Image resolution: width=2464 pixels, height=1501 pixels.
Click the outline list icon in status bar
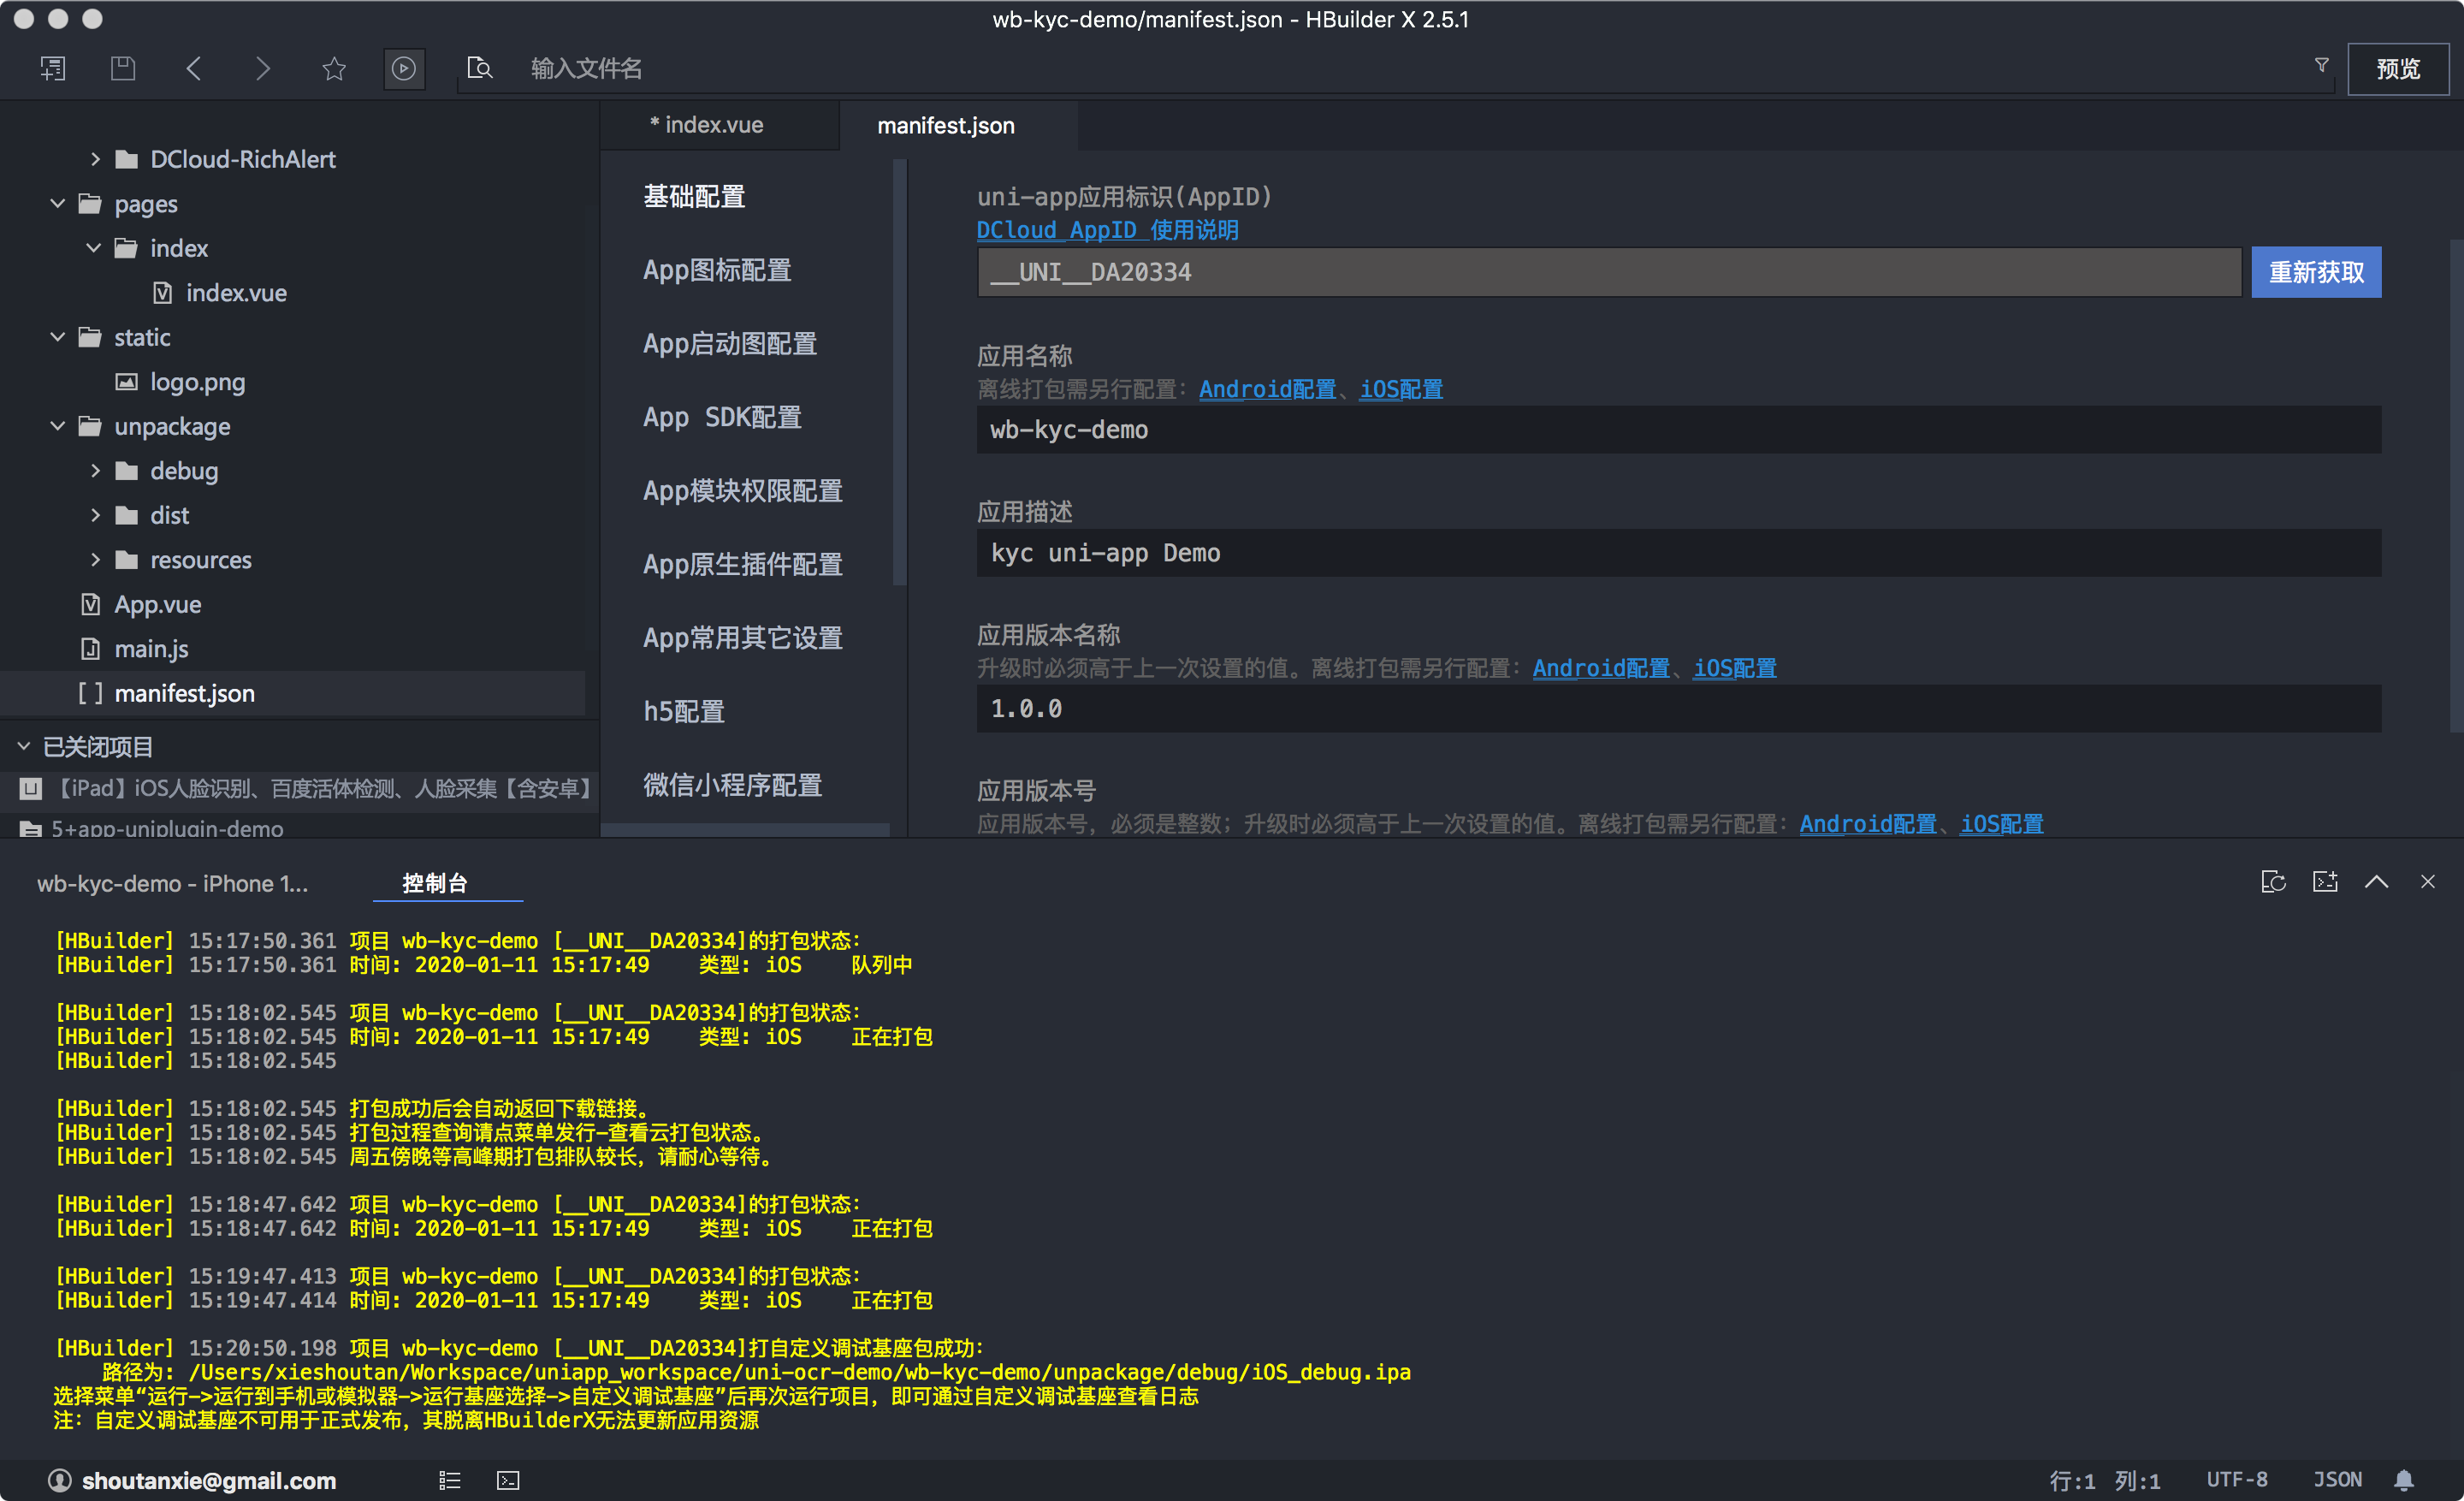450,1480
